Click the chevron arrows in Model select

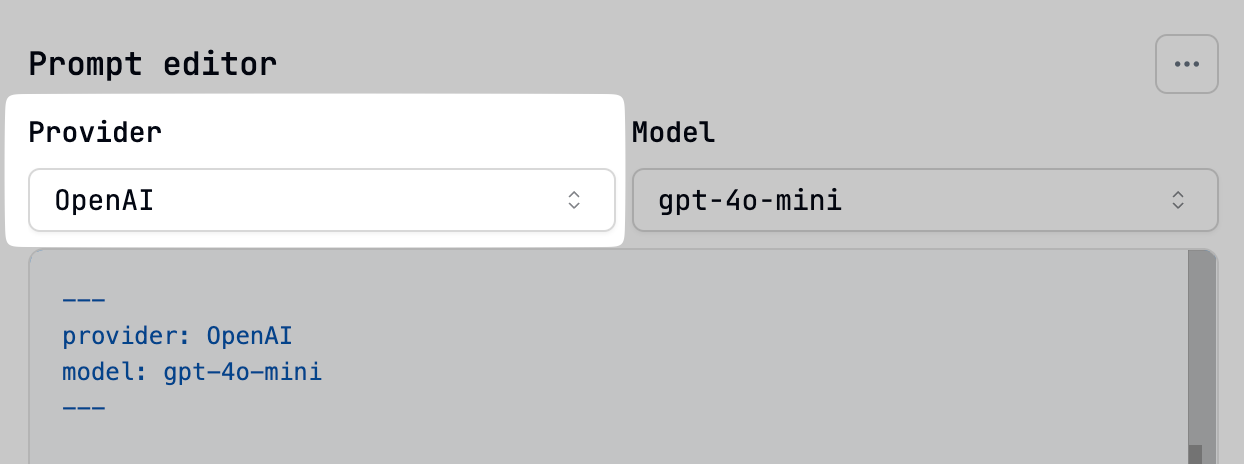point(1178,200)
